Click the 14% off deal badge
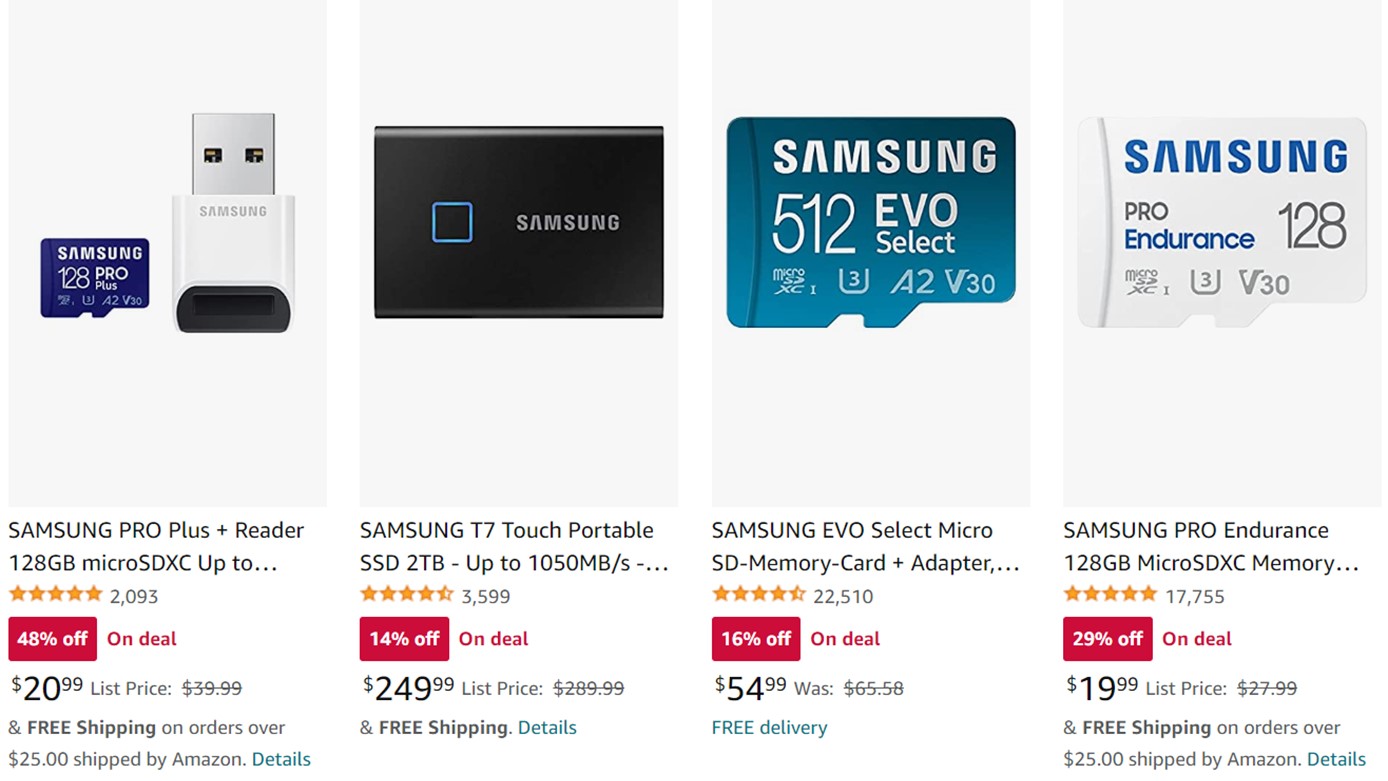This screenshot has width=1388, height=781. pyautogui.click(x=404, y=639)
